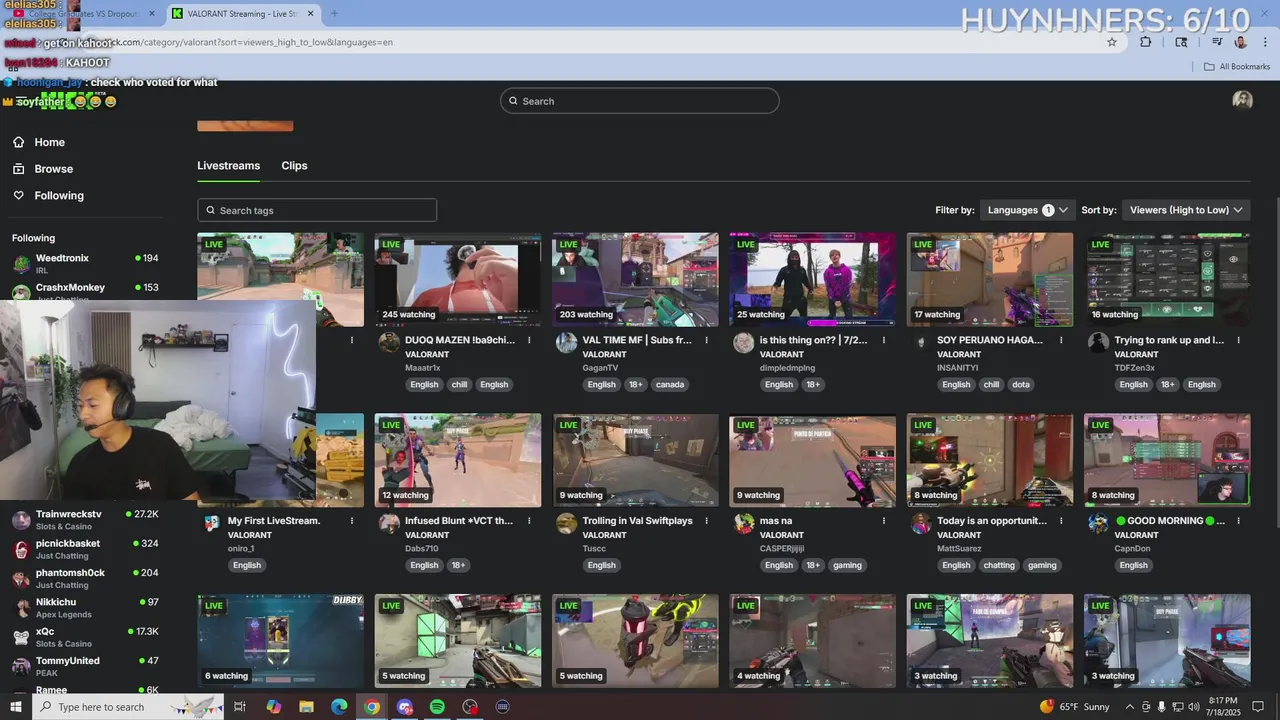Switch to the Livestreams tab

228,166
